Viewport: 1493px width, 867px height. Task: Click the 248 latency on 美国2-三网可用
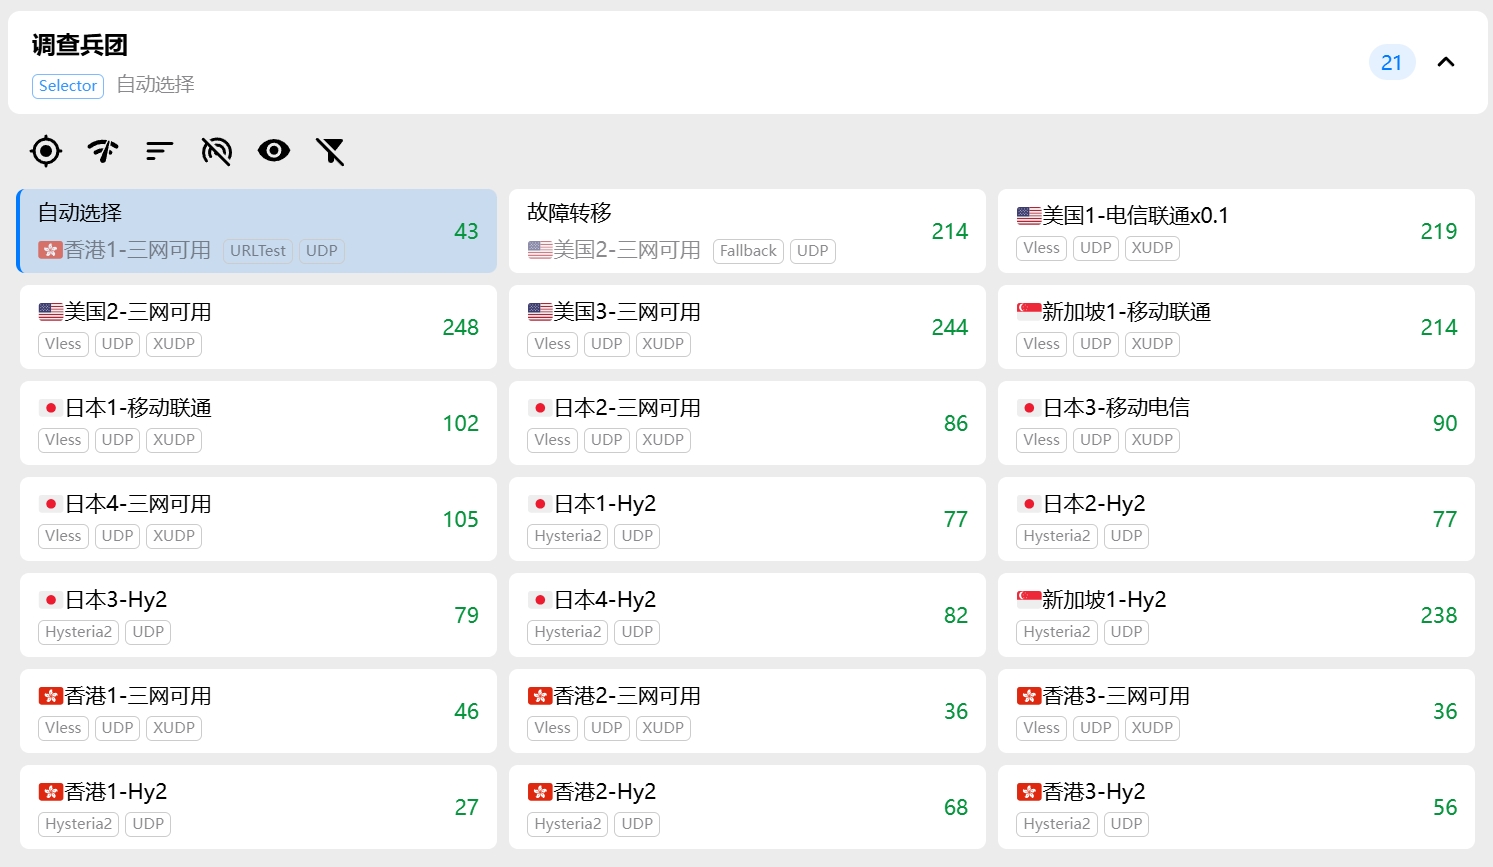click(x=460, y=327)
